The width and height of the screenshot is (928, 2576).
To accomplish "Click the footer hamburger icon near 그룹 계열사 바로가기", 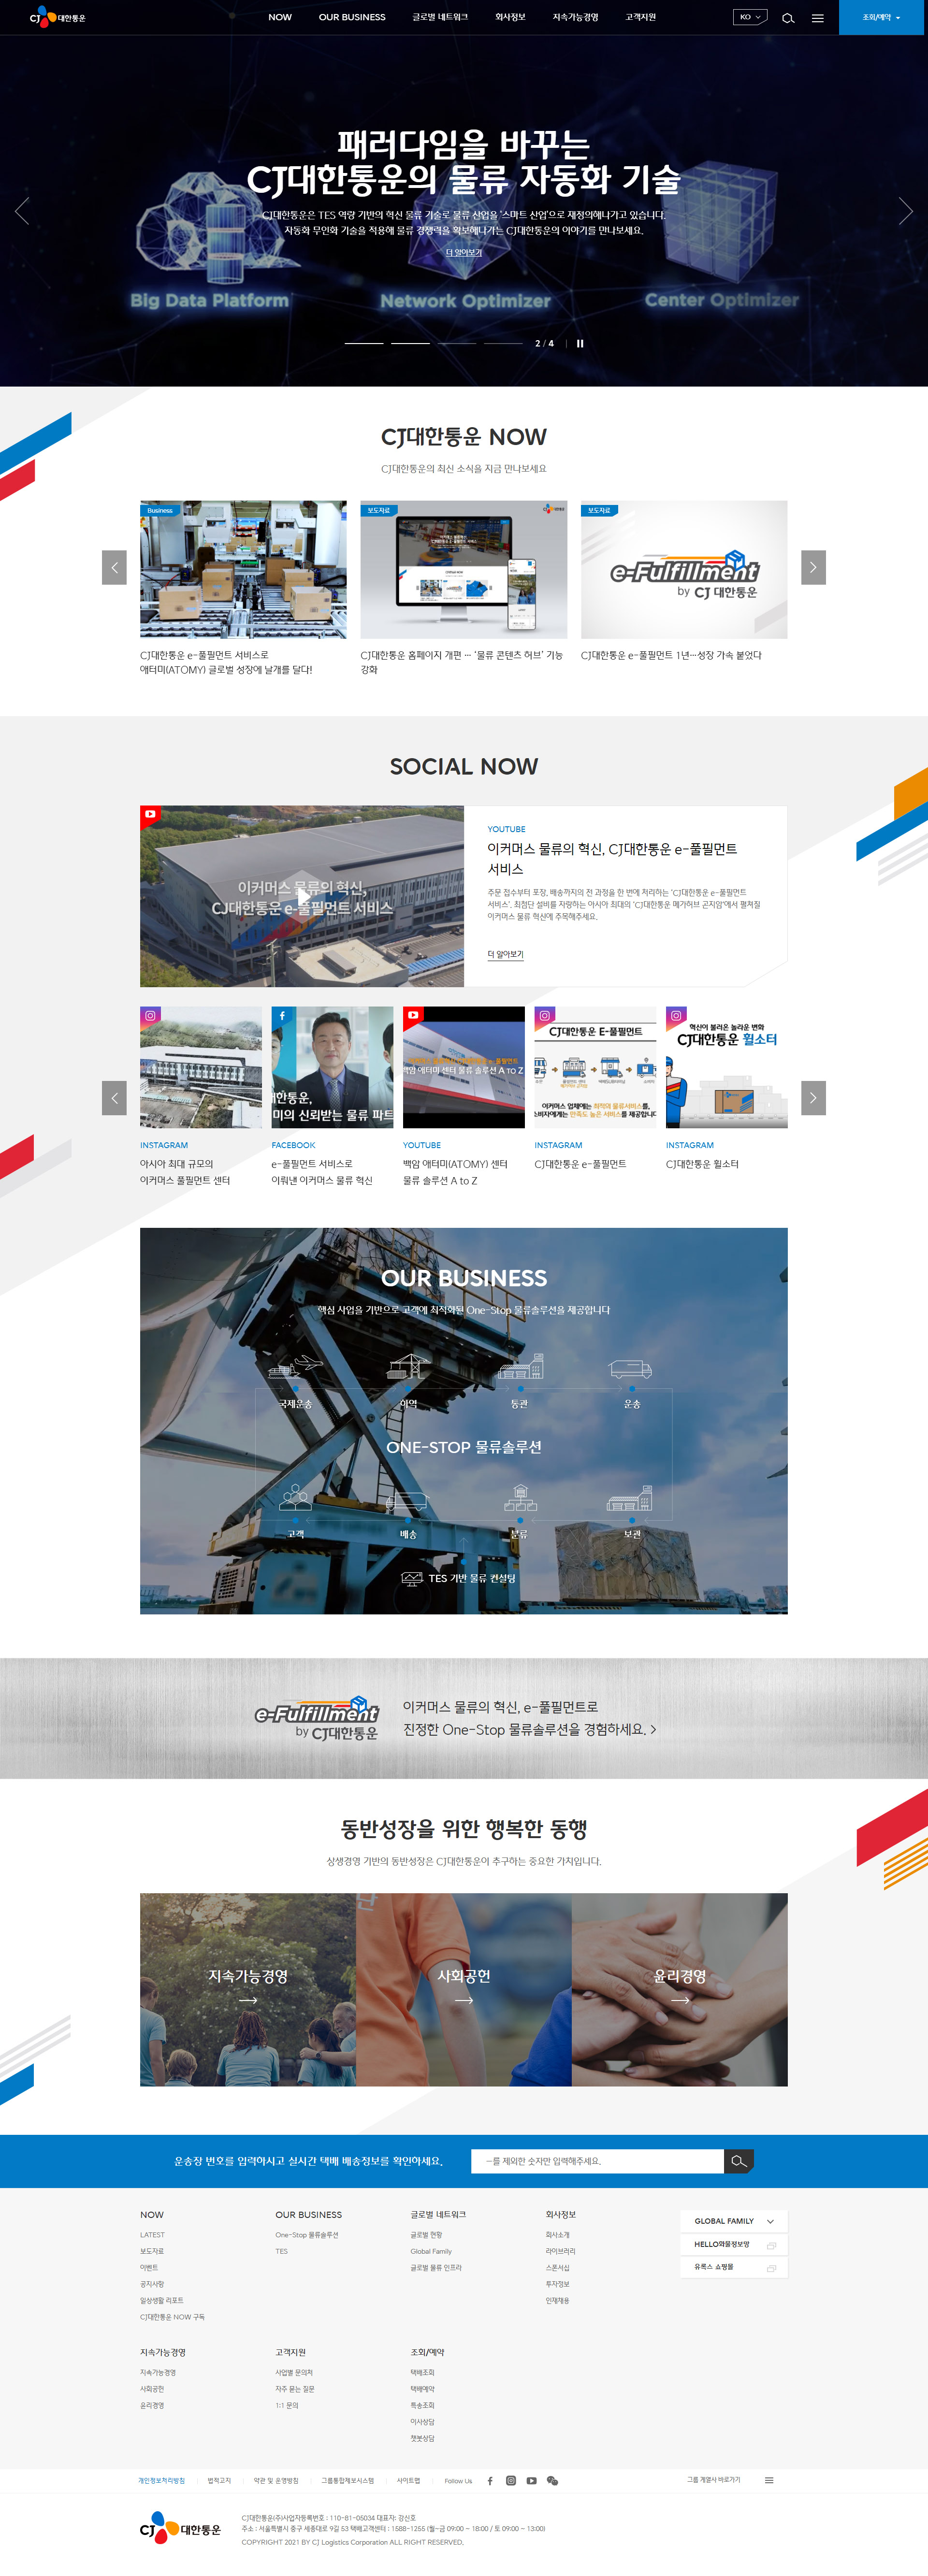I will point(769,2480).
